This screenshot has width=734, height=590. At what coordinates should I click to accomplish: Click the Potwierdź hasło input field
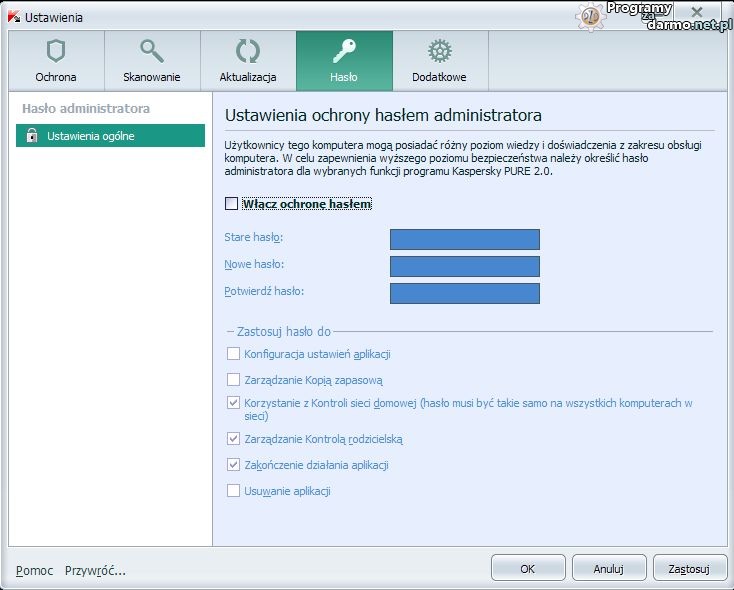tap(465, 293)
